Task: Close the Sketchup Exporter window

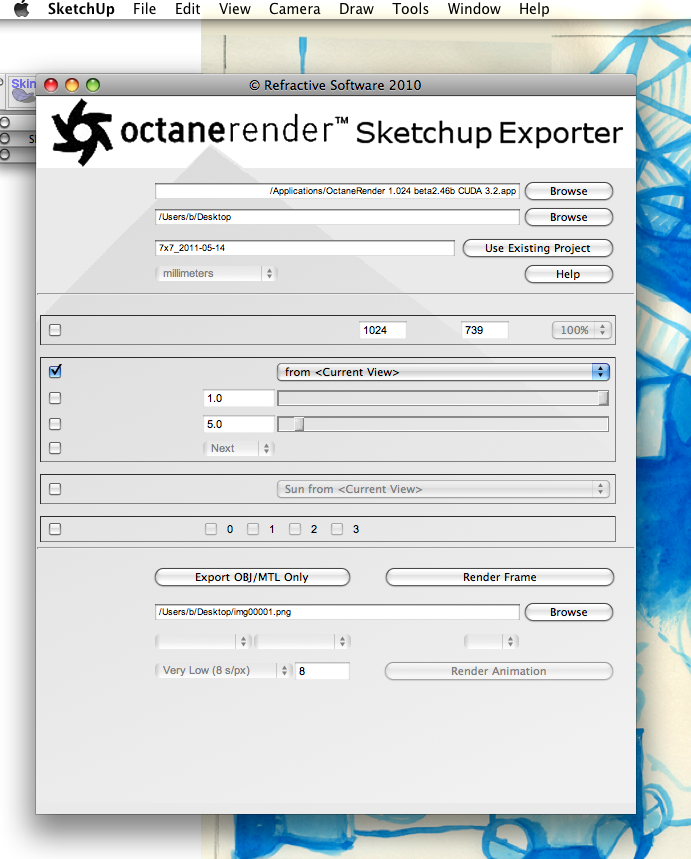Action: [x=51, y=85]
